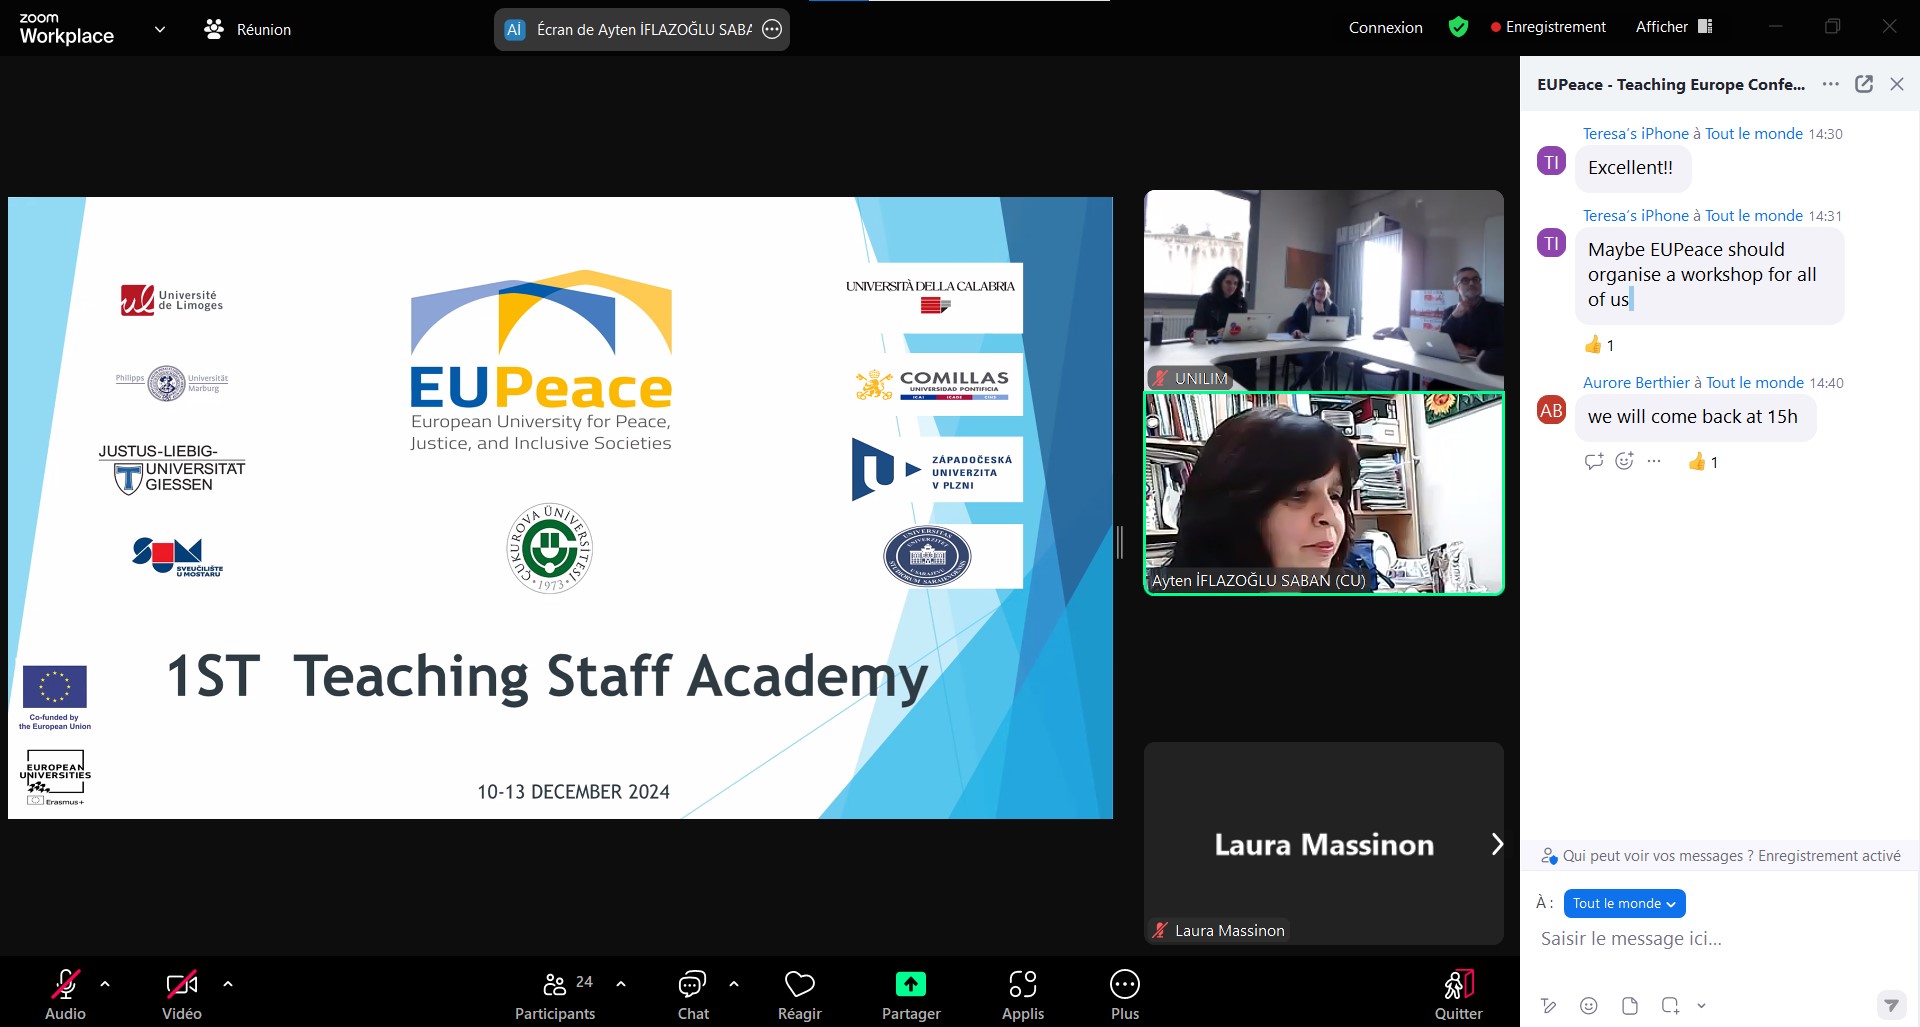Open 'Tout le monde' recipient dropdown
The height and width of the screenshot is (1027, 1920).
coord(1624,903)
